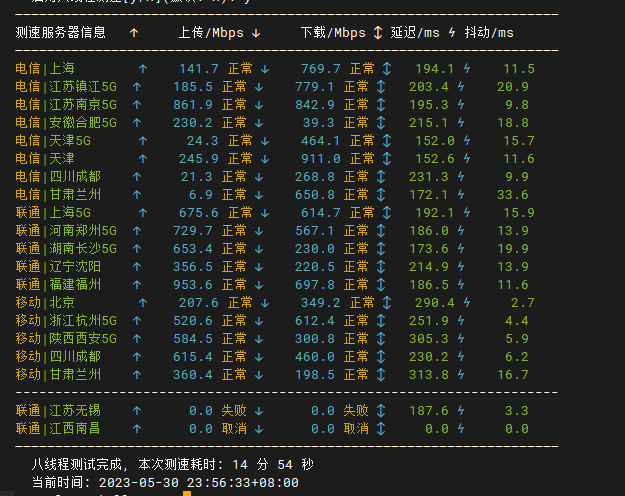Click upload value 615.4 for 移动|四川成都

coord(193,356)
